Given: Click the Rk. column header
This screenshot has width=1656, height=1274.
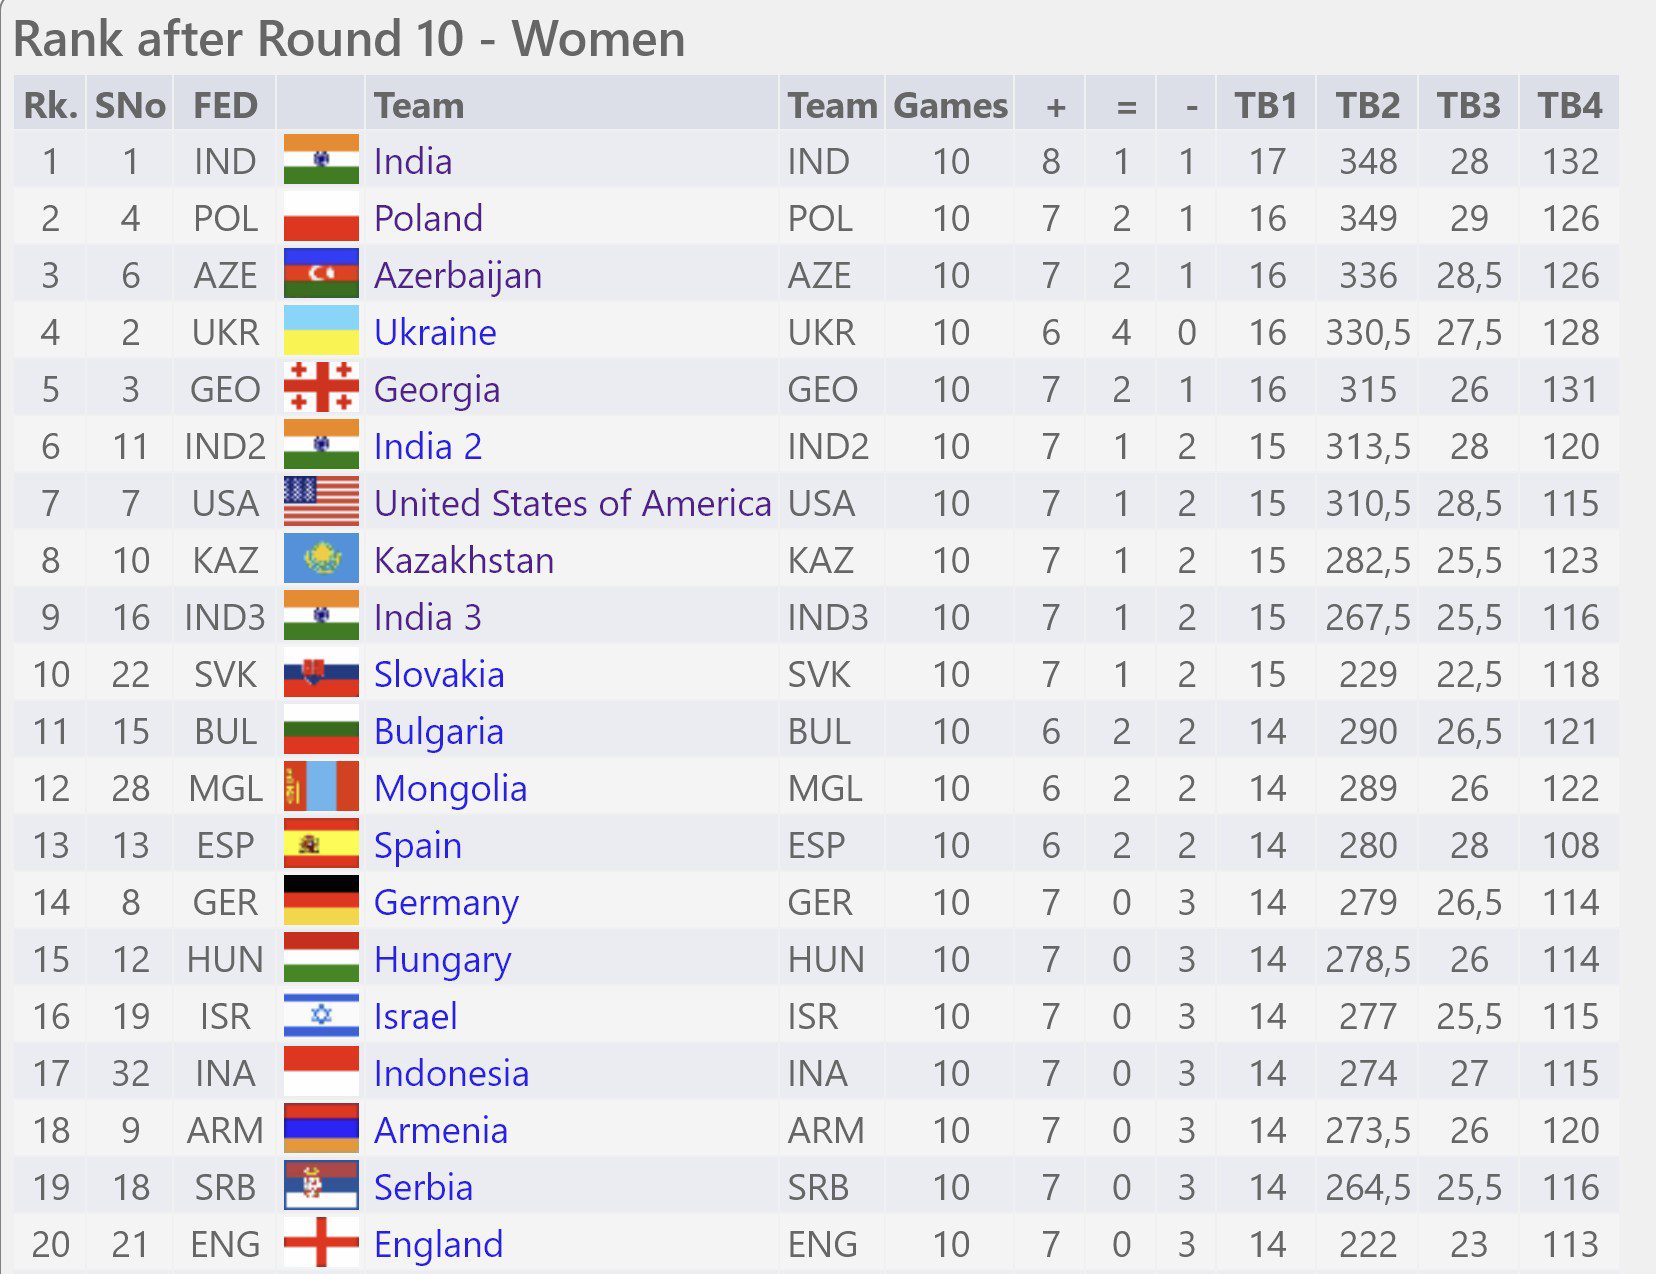Looking at the screenshot, I should (x=50, y=105).
